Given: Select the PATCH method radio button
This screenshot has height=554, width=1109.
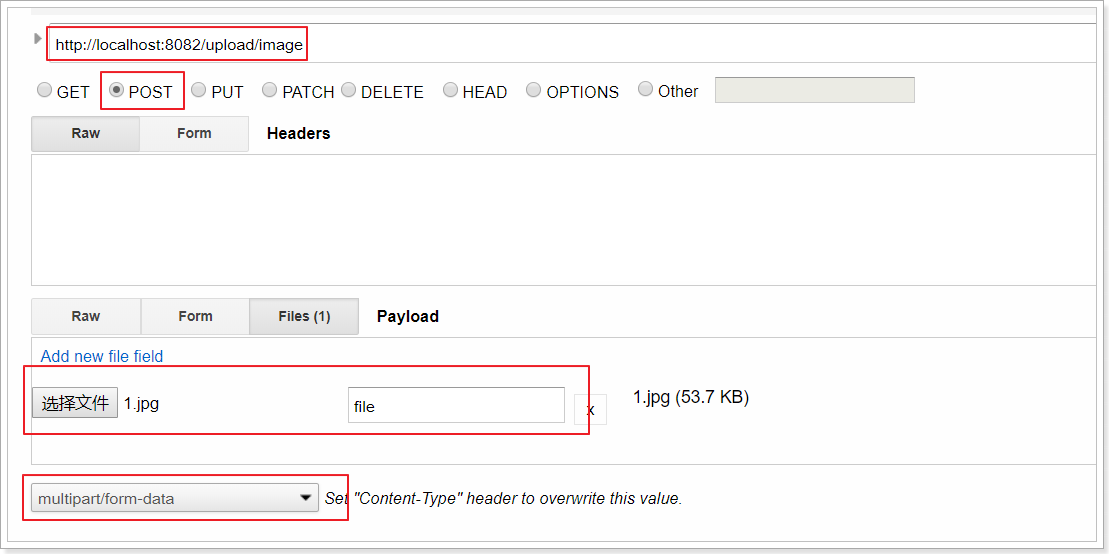Looking at the screenshot, I should (269, 91).
